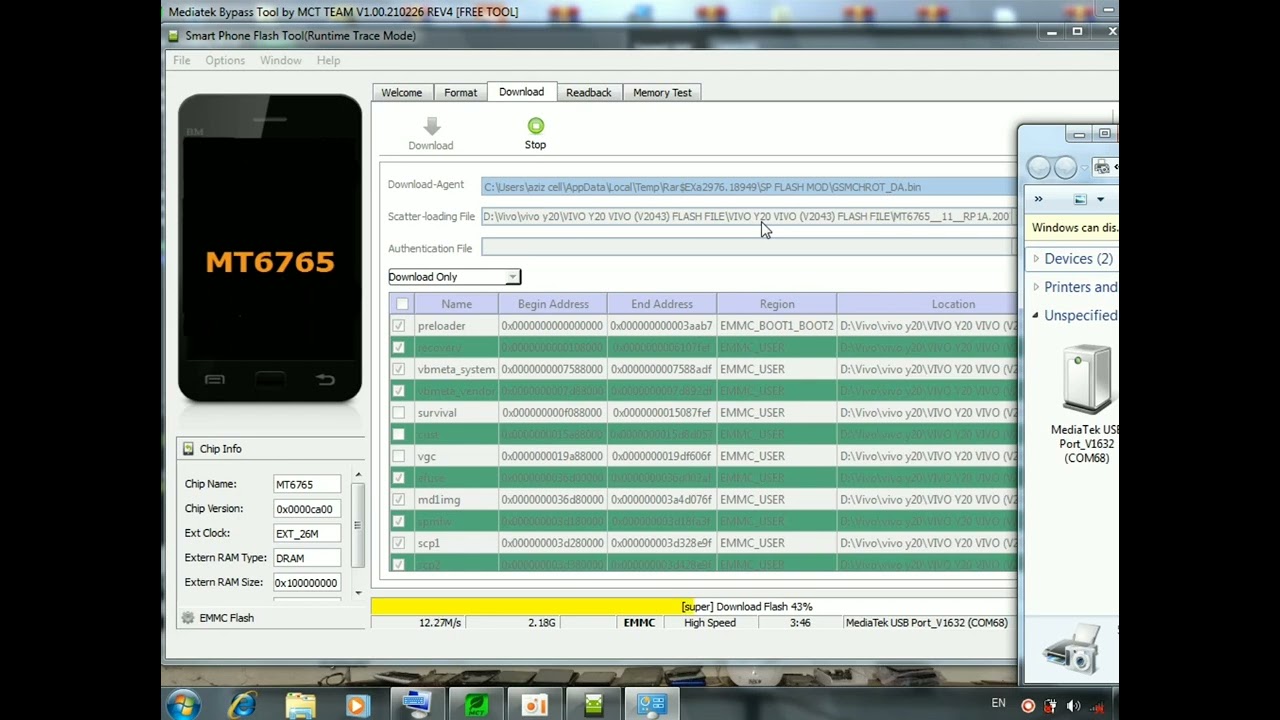Switch to the Readback tab
The image size is (1280, 720).
pos(589,93)
